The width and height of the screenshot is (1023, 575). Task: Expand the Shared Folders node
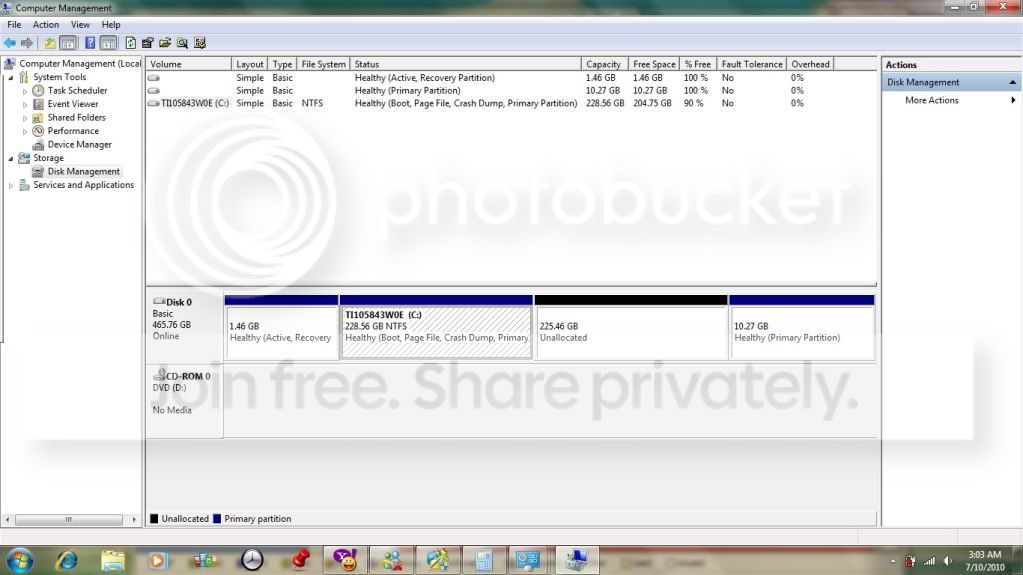25,118
